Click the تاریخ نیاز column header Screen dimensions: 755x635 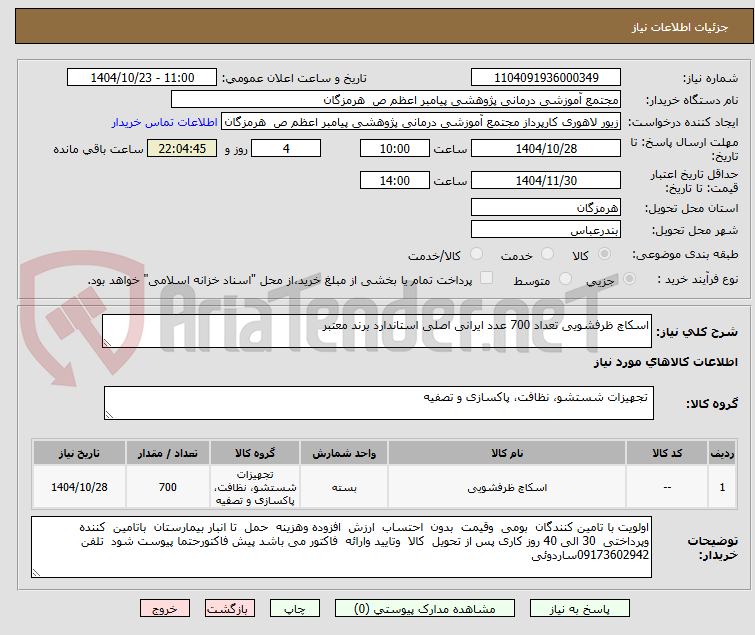pos(79,453)
